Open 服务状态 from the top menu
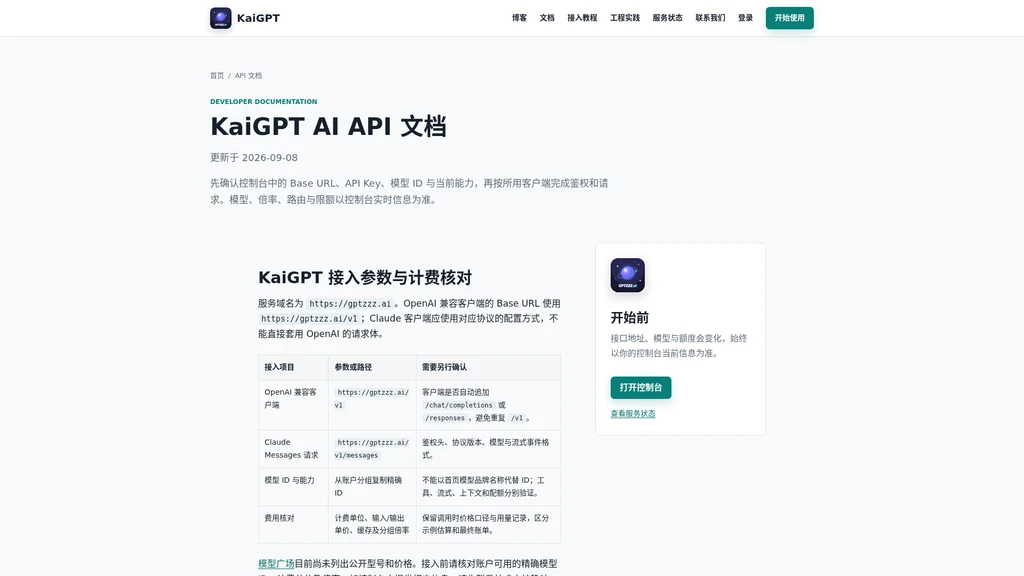This screenshot has height=576, width=1024. tap(667, 18)
